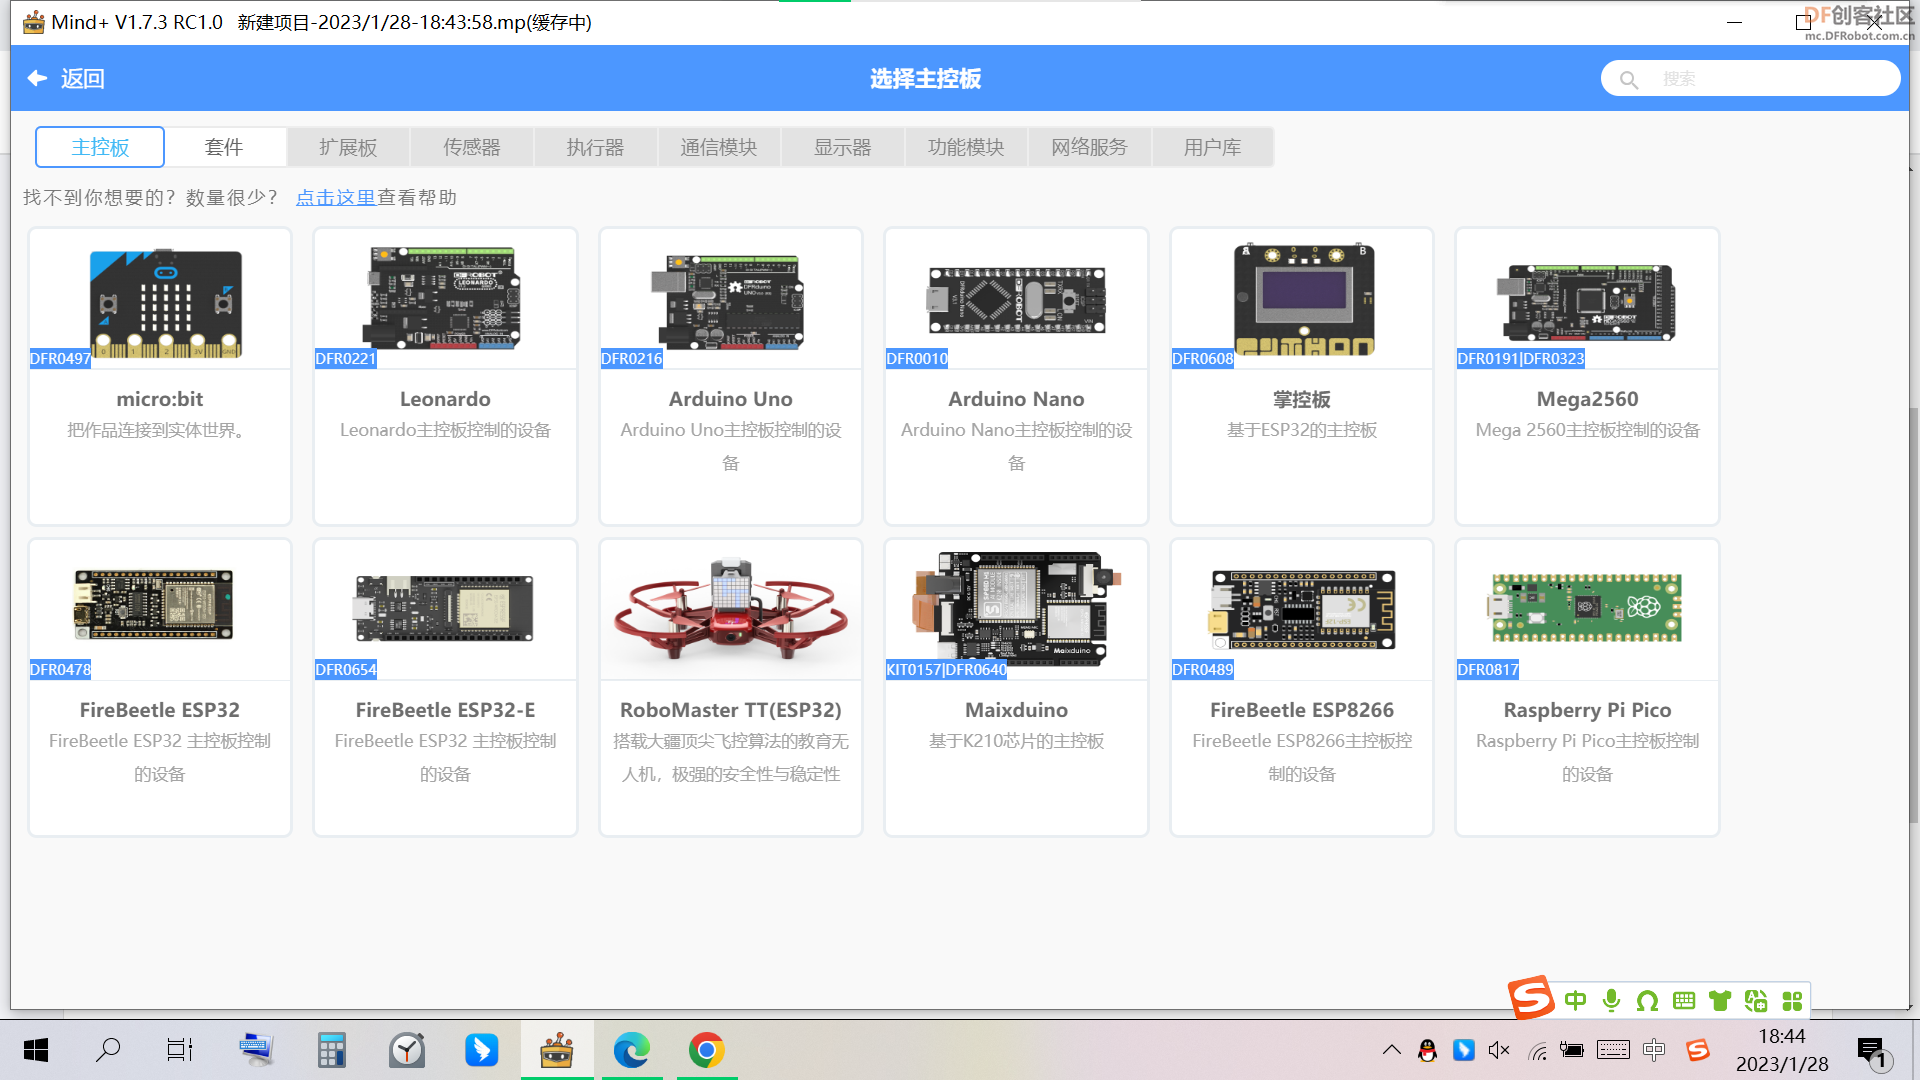1920x1080 pixels.
Task: Select the 掌控板 board image
Action: 1303,298
